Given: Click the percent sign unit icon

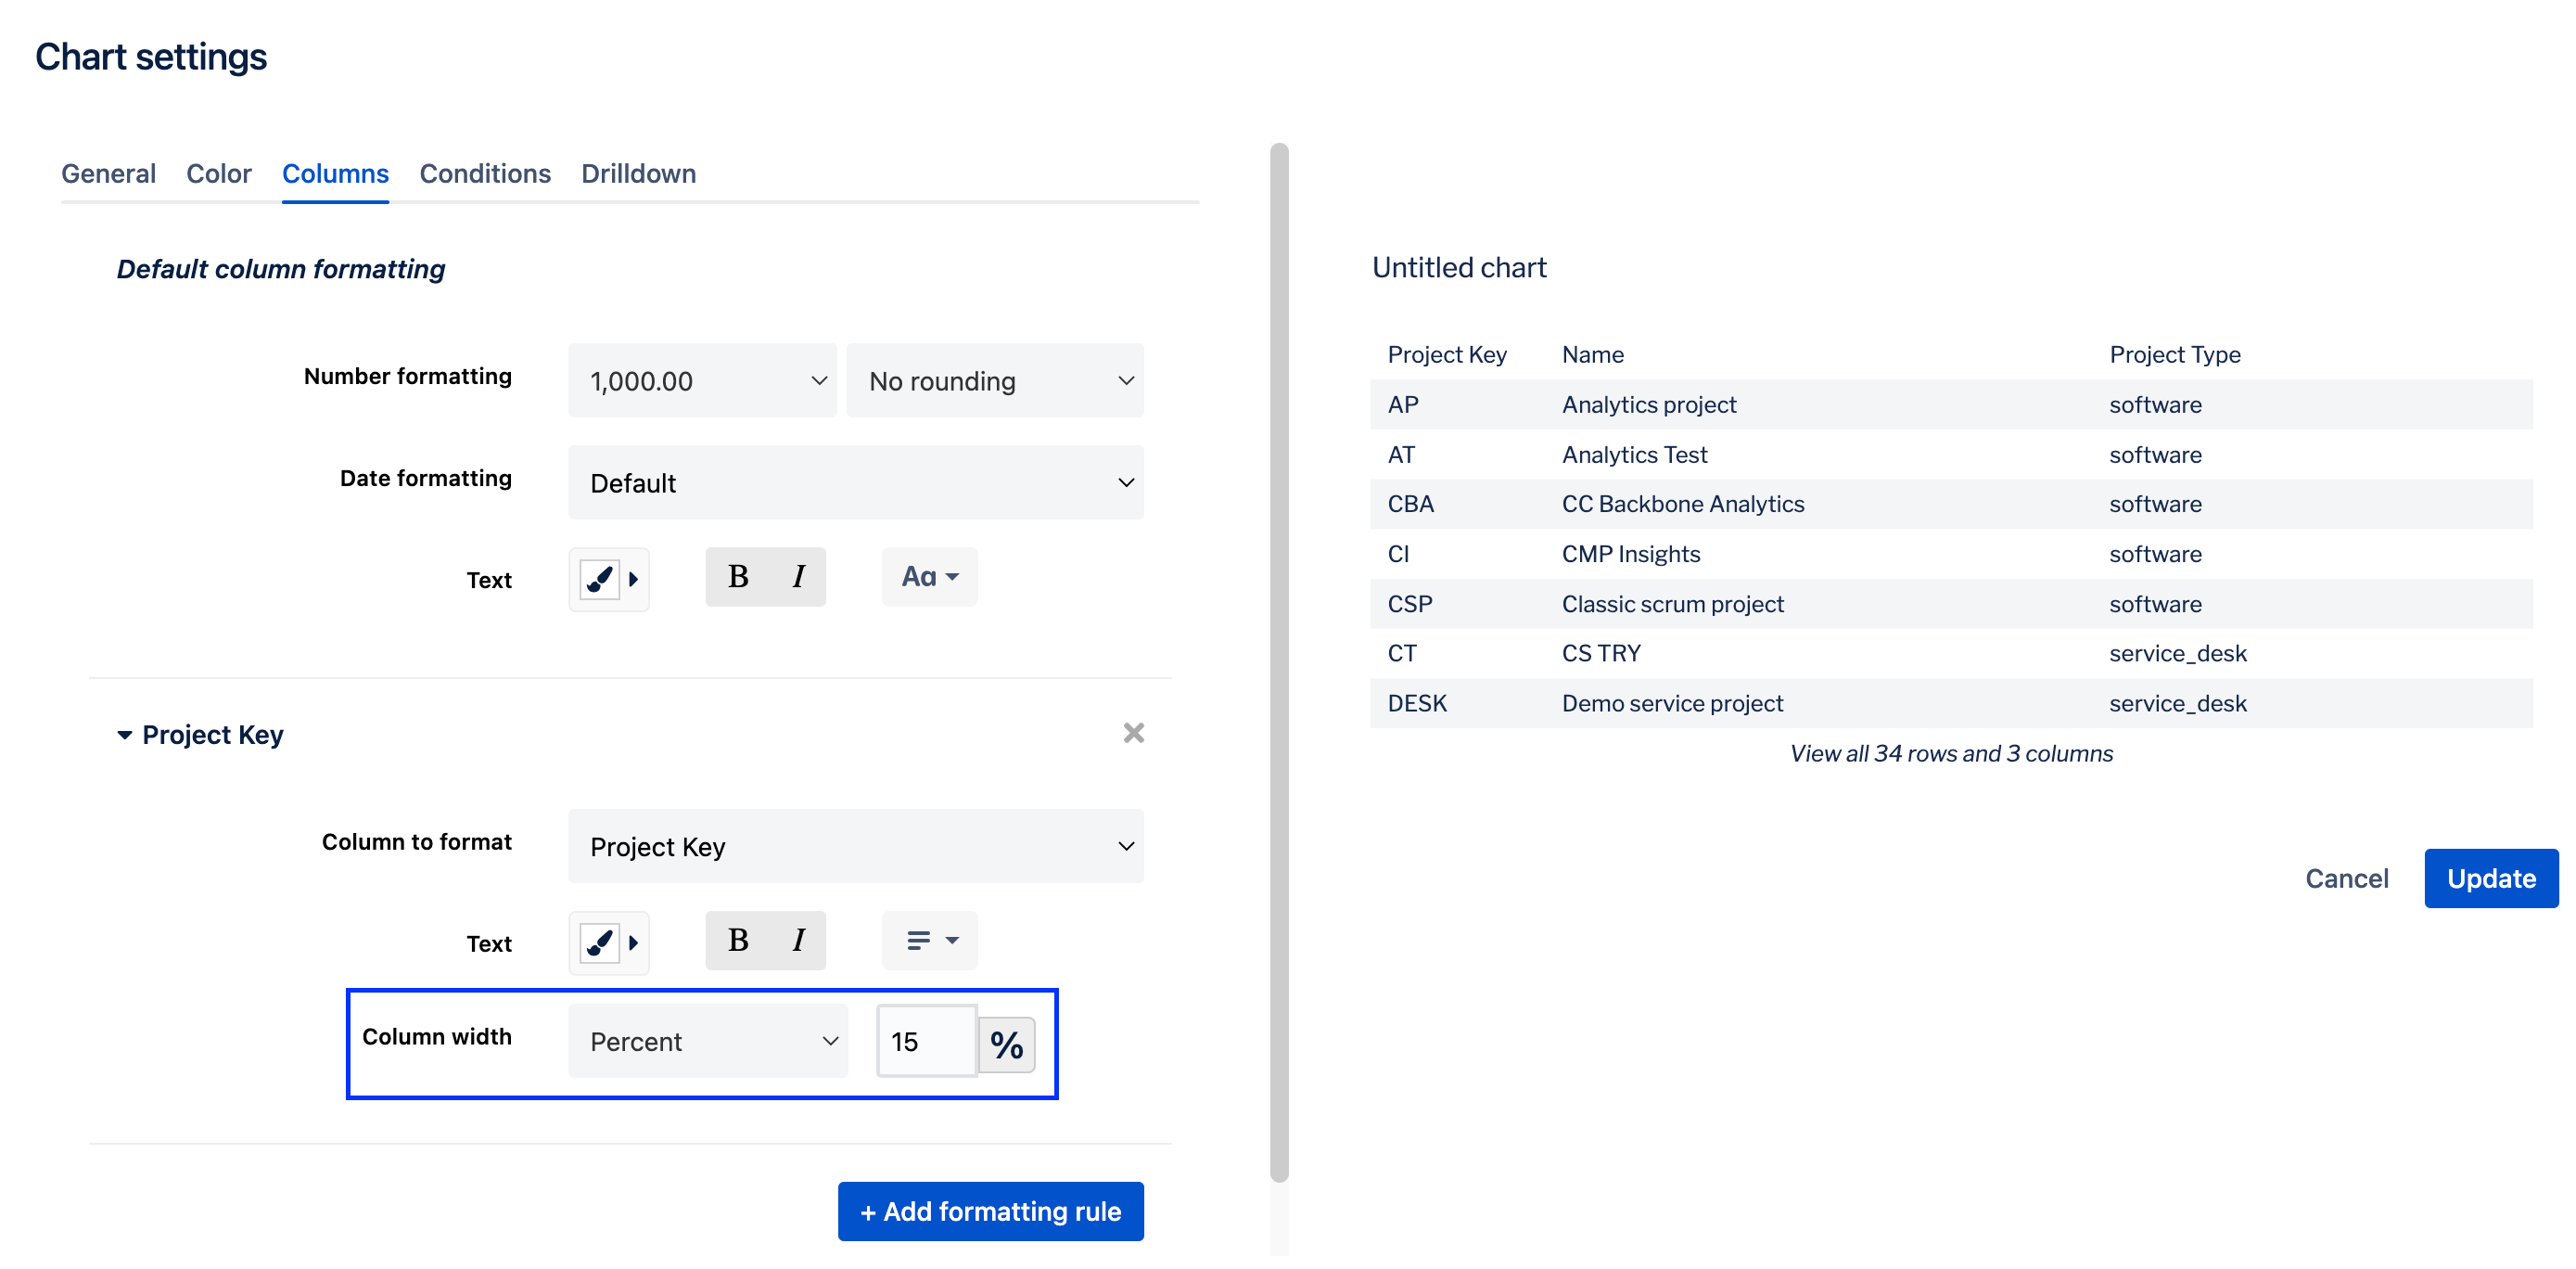Looking at the screenshot, I should pos(1005,1045).
